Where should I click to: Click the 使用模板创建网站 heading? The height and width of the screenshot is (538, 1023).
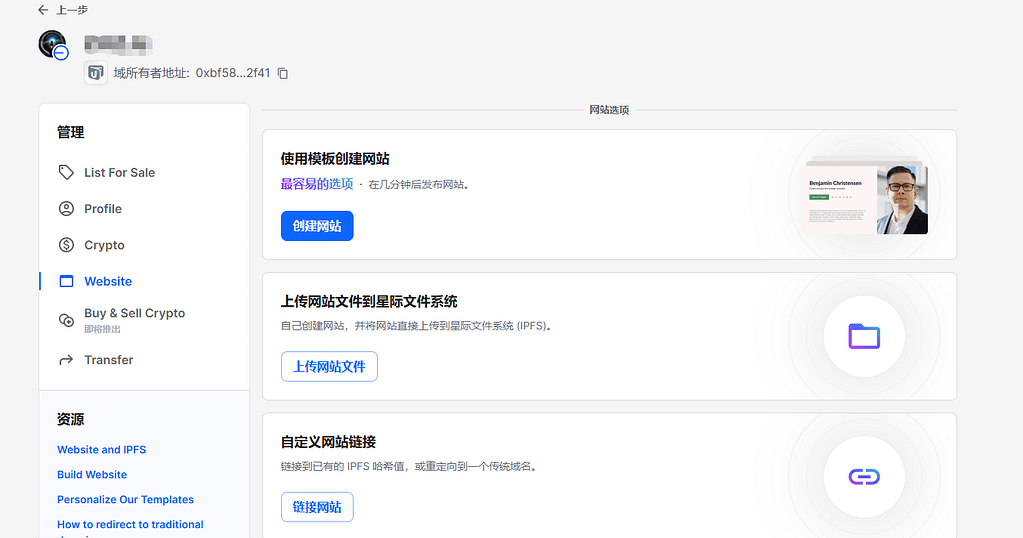(x=335, y=158)
